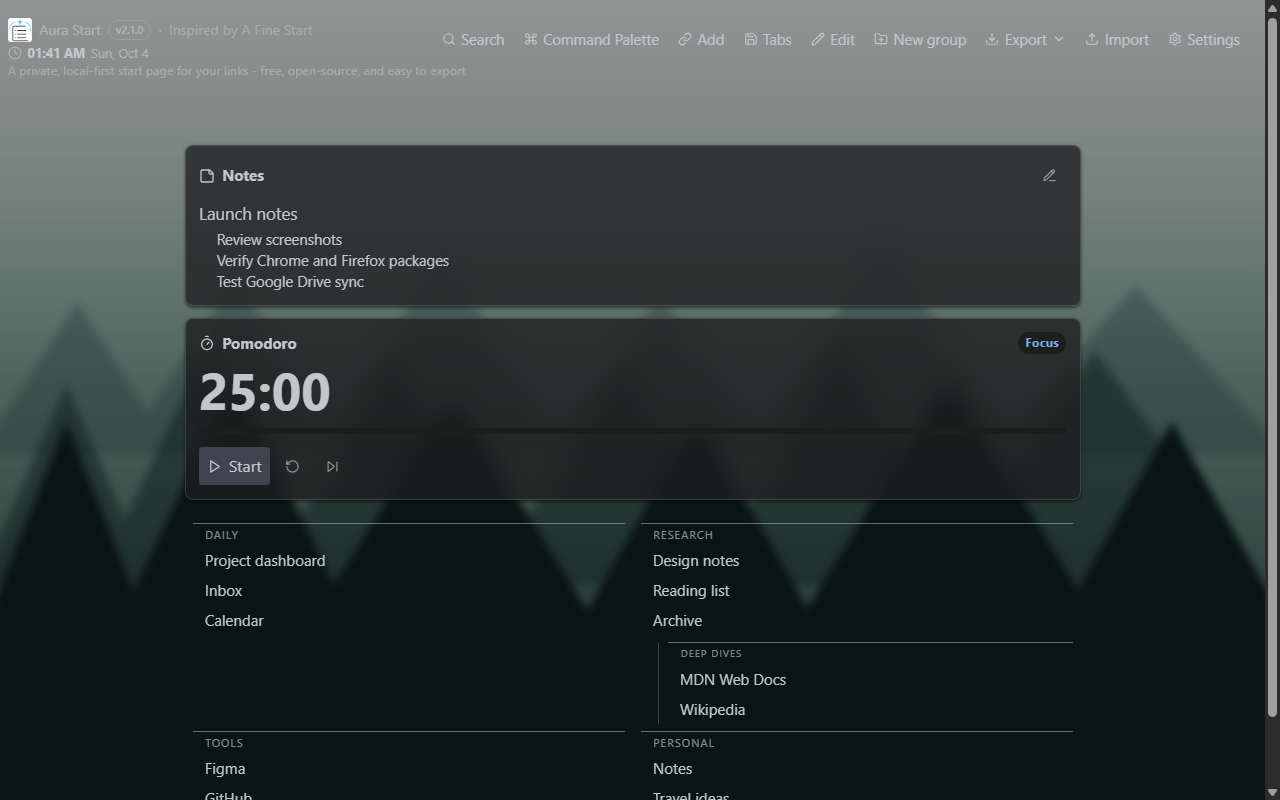Screen dimensions: 1280x800
Task: Open the Archive link
Action: 677,621
